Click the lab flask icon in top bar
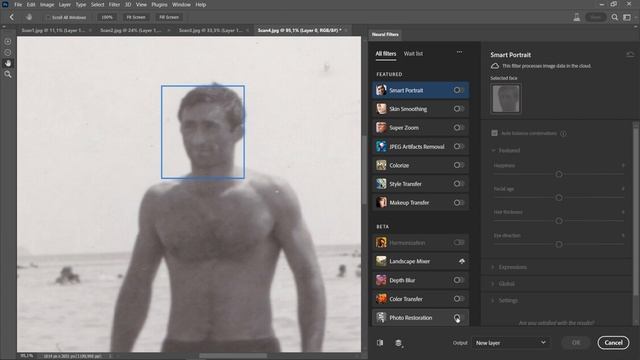 tap(576, 17)
